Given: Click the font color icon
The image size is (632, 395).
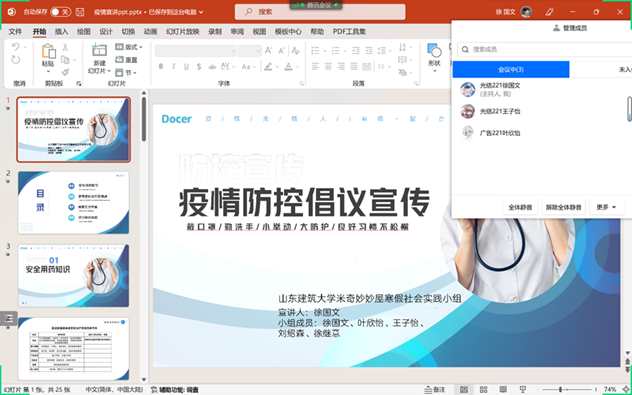Looking at the screenshot, I should [289, 67].
